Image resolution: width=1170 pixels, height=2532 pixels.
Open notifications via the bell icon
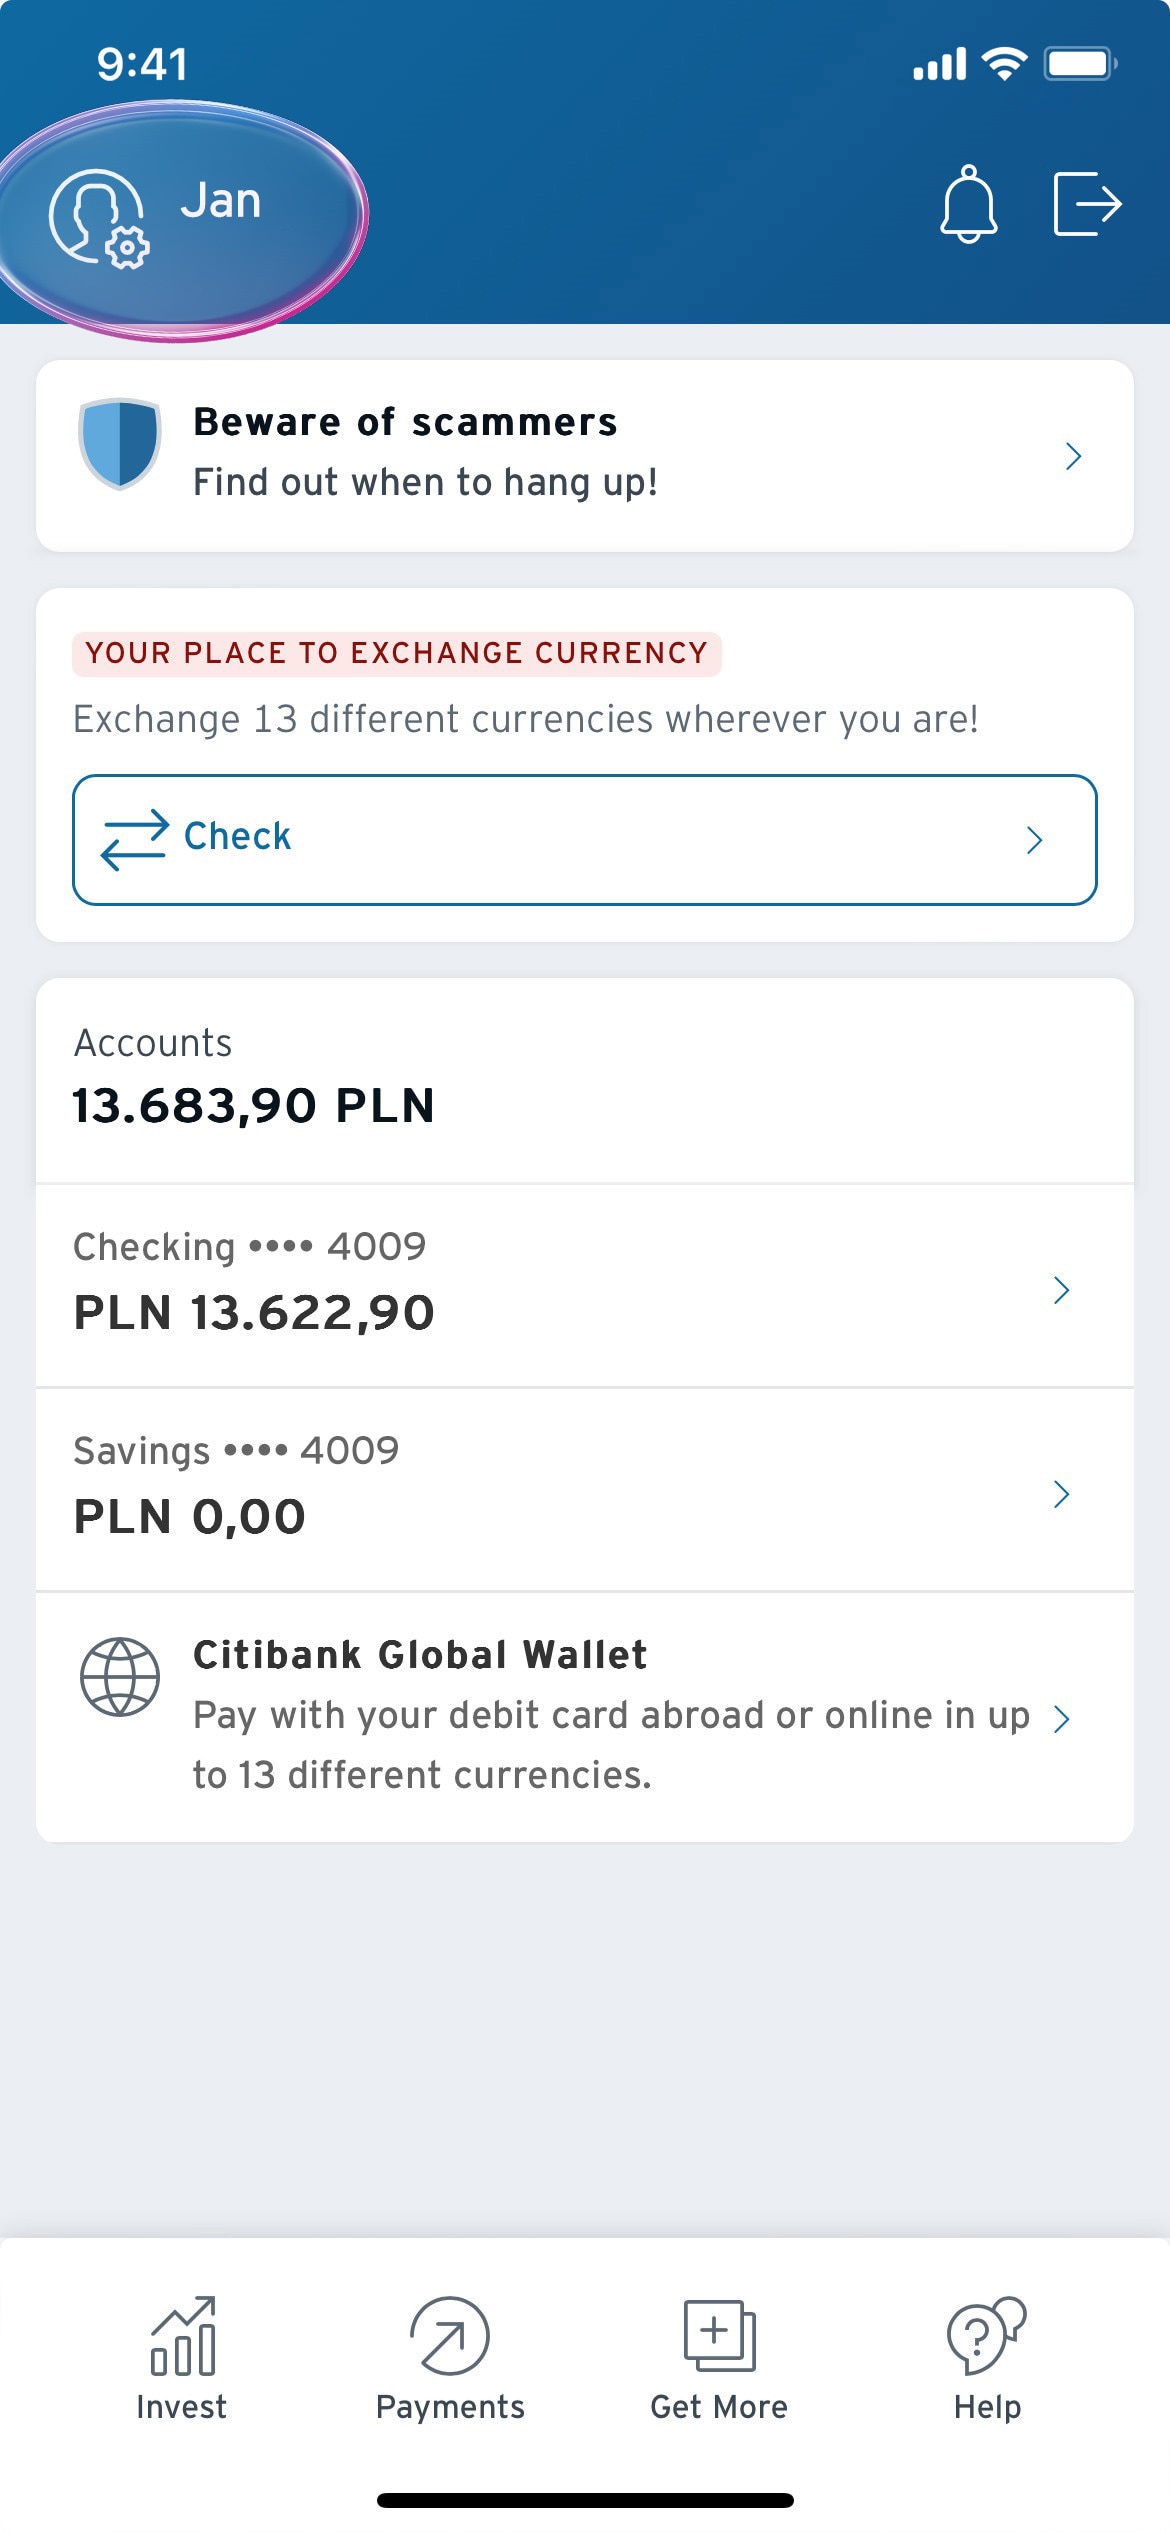[x=968, y=204]
